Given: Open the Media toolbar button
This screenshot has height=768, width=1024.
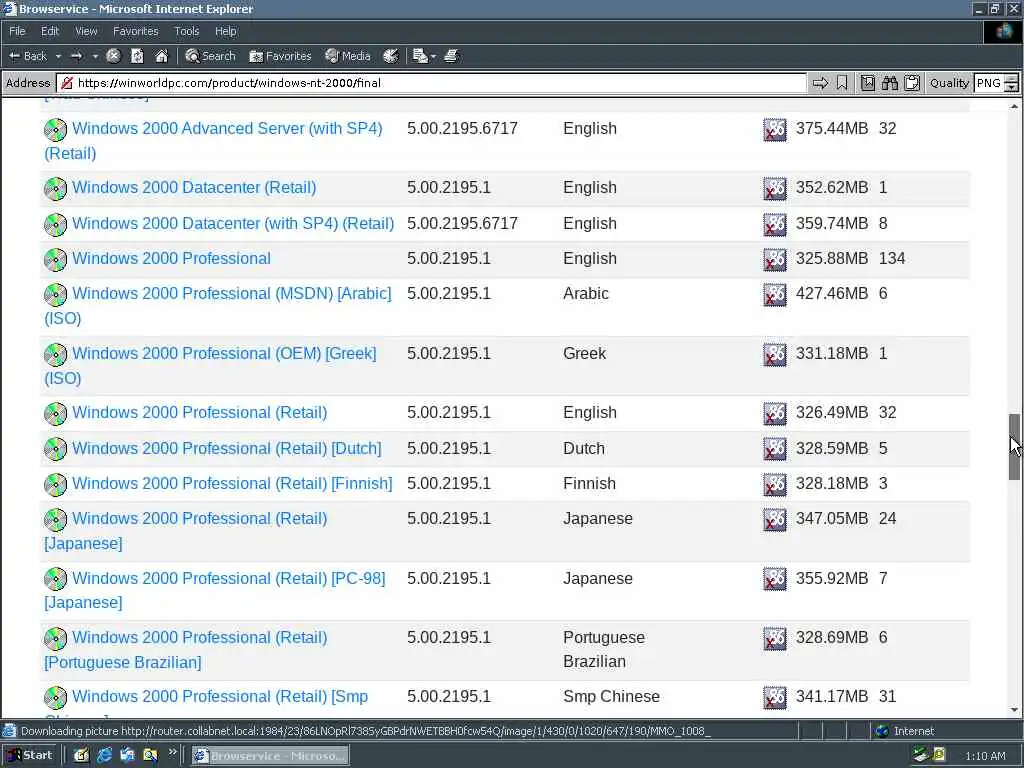Looking at the screenshot, I should tap(348, 56).
